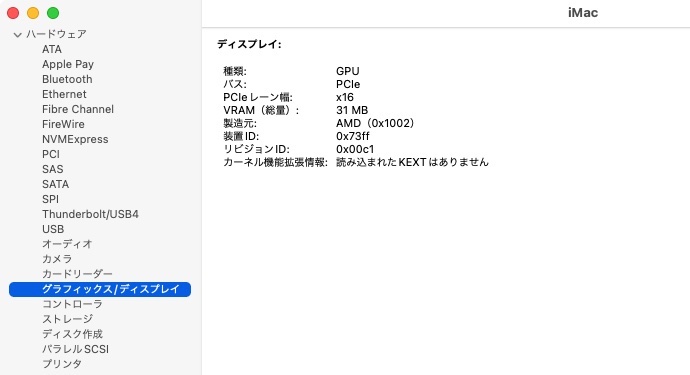The image size is (690, 375).
Task: Click the 装置ID: label
Action: pos(241,136)
